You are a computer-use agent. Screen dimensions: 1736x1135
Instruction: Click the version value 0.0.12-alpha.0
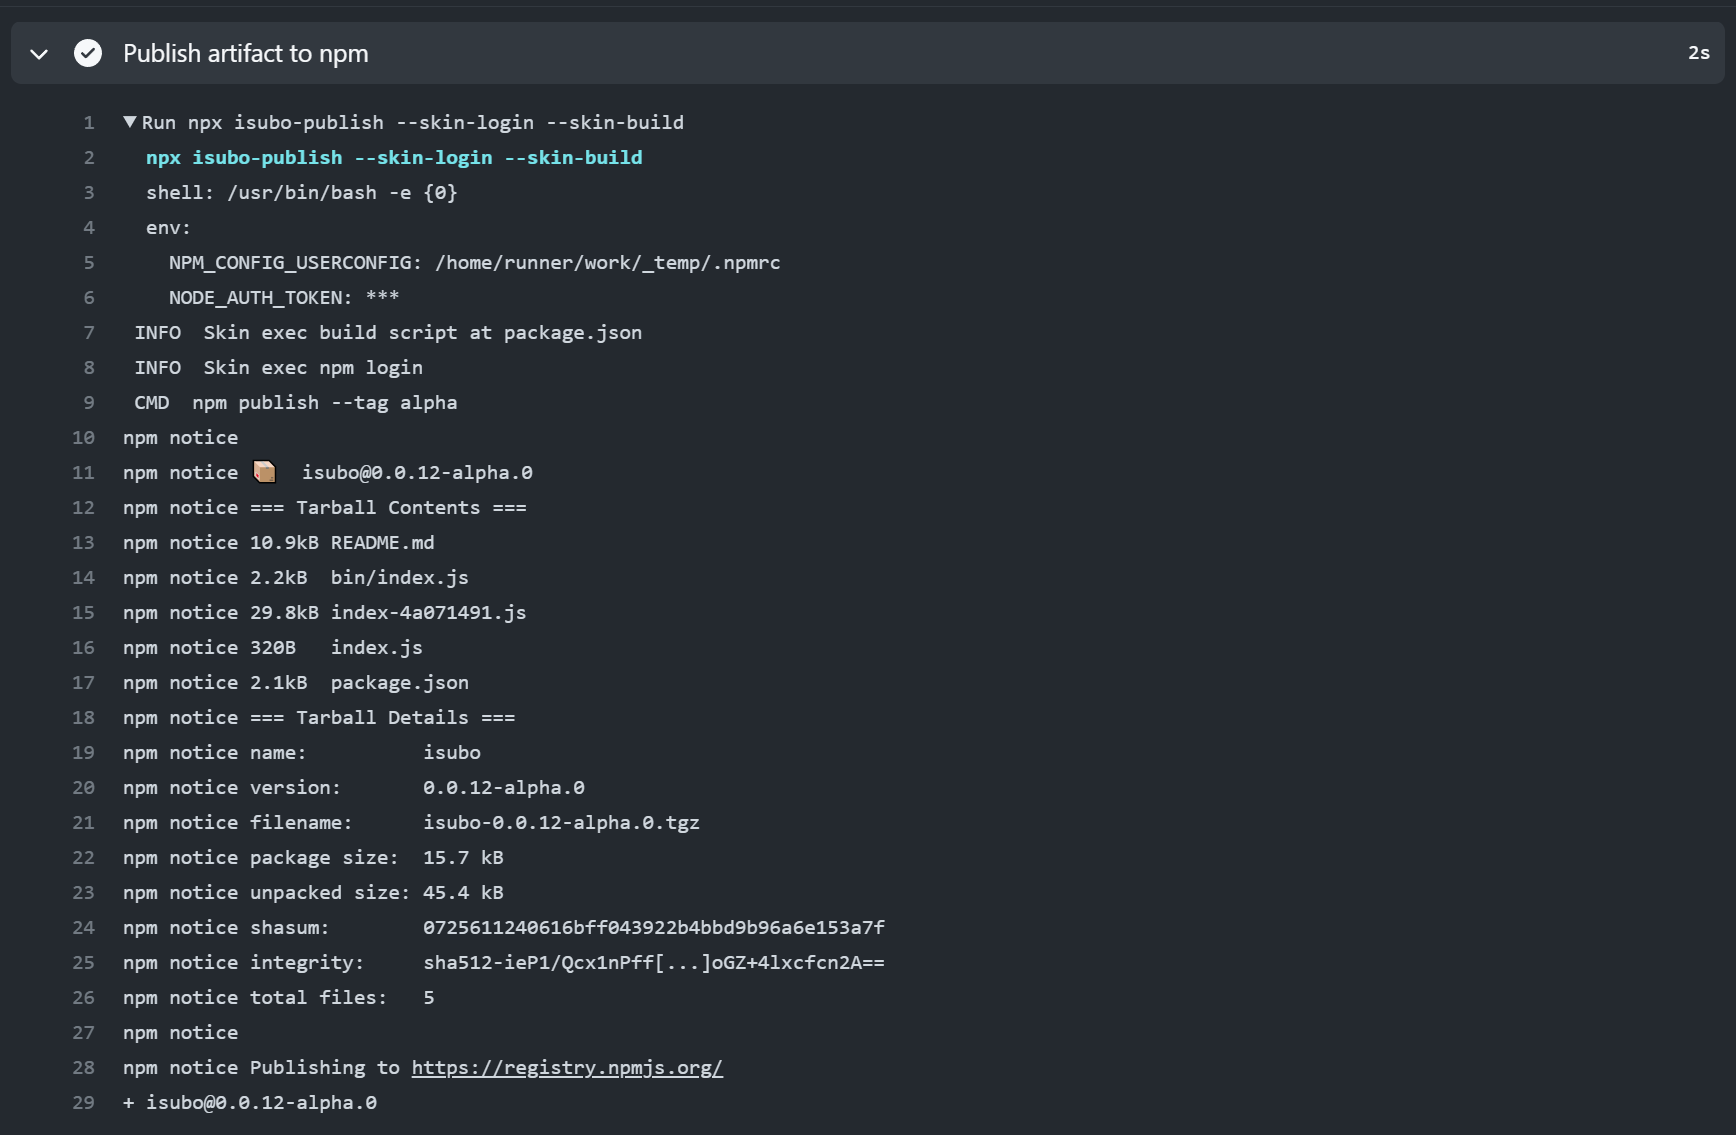pos(504,787)
